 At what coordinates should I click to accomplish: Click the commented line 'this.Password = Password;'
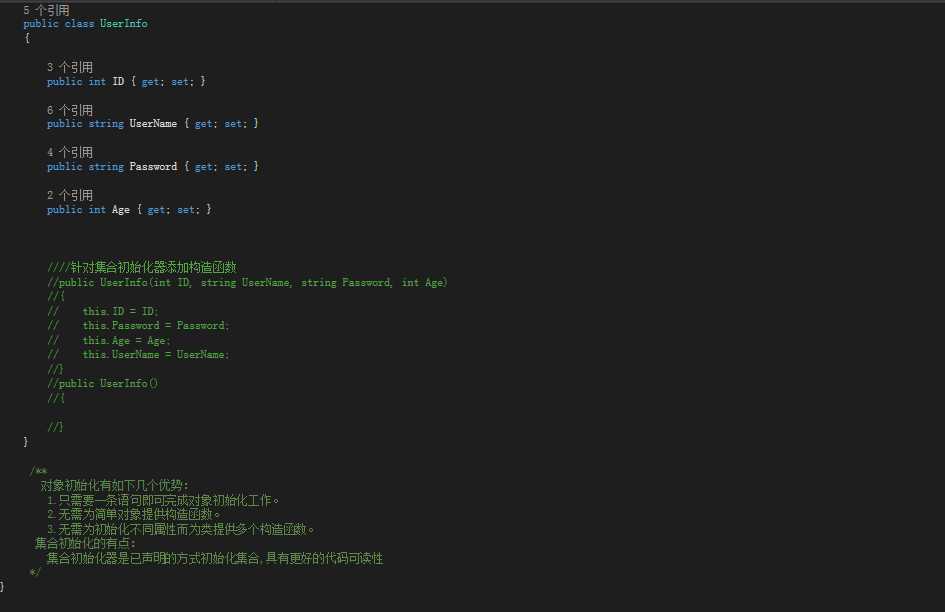click(x=155, y=326)
